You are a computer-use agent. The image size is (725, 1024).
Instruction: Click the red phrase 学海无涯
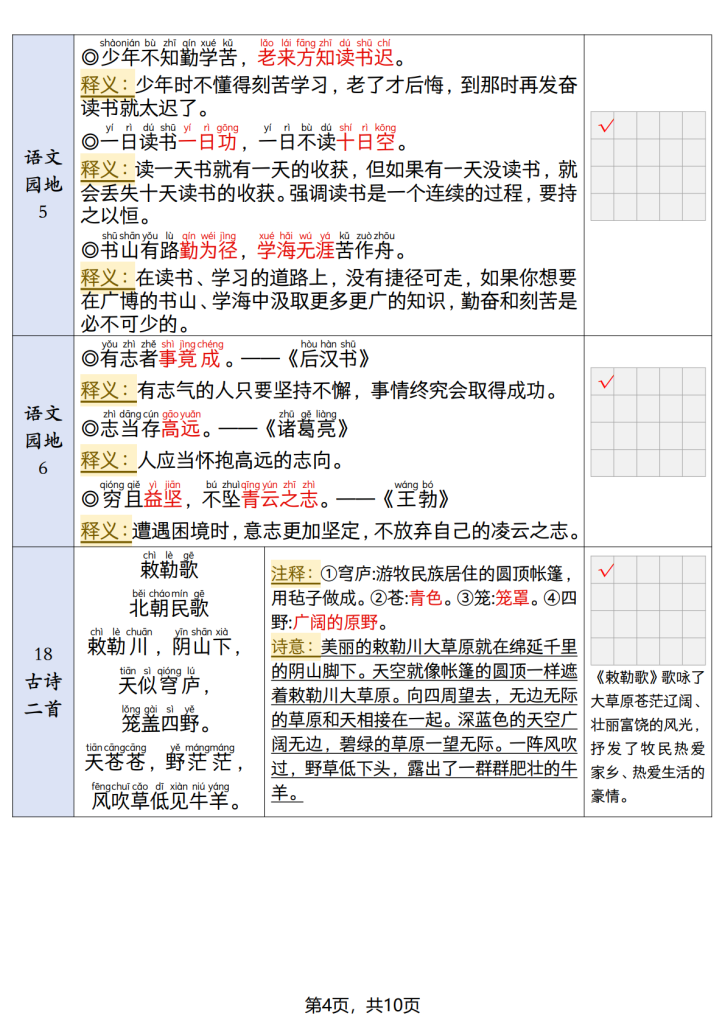point(295,249)
